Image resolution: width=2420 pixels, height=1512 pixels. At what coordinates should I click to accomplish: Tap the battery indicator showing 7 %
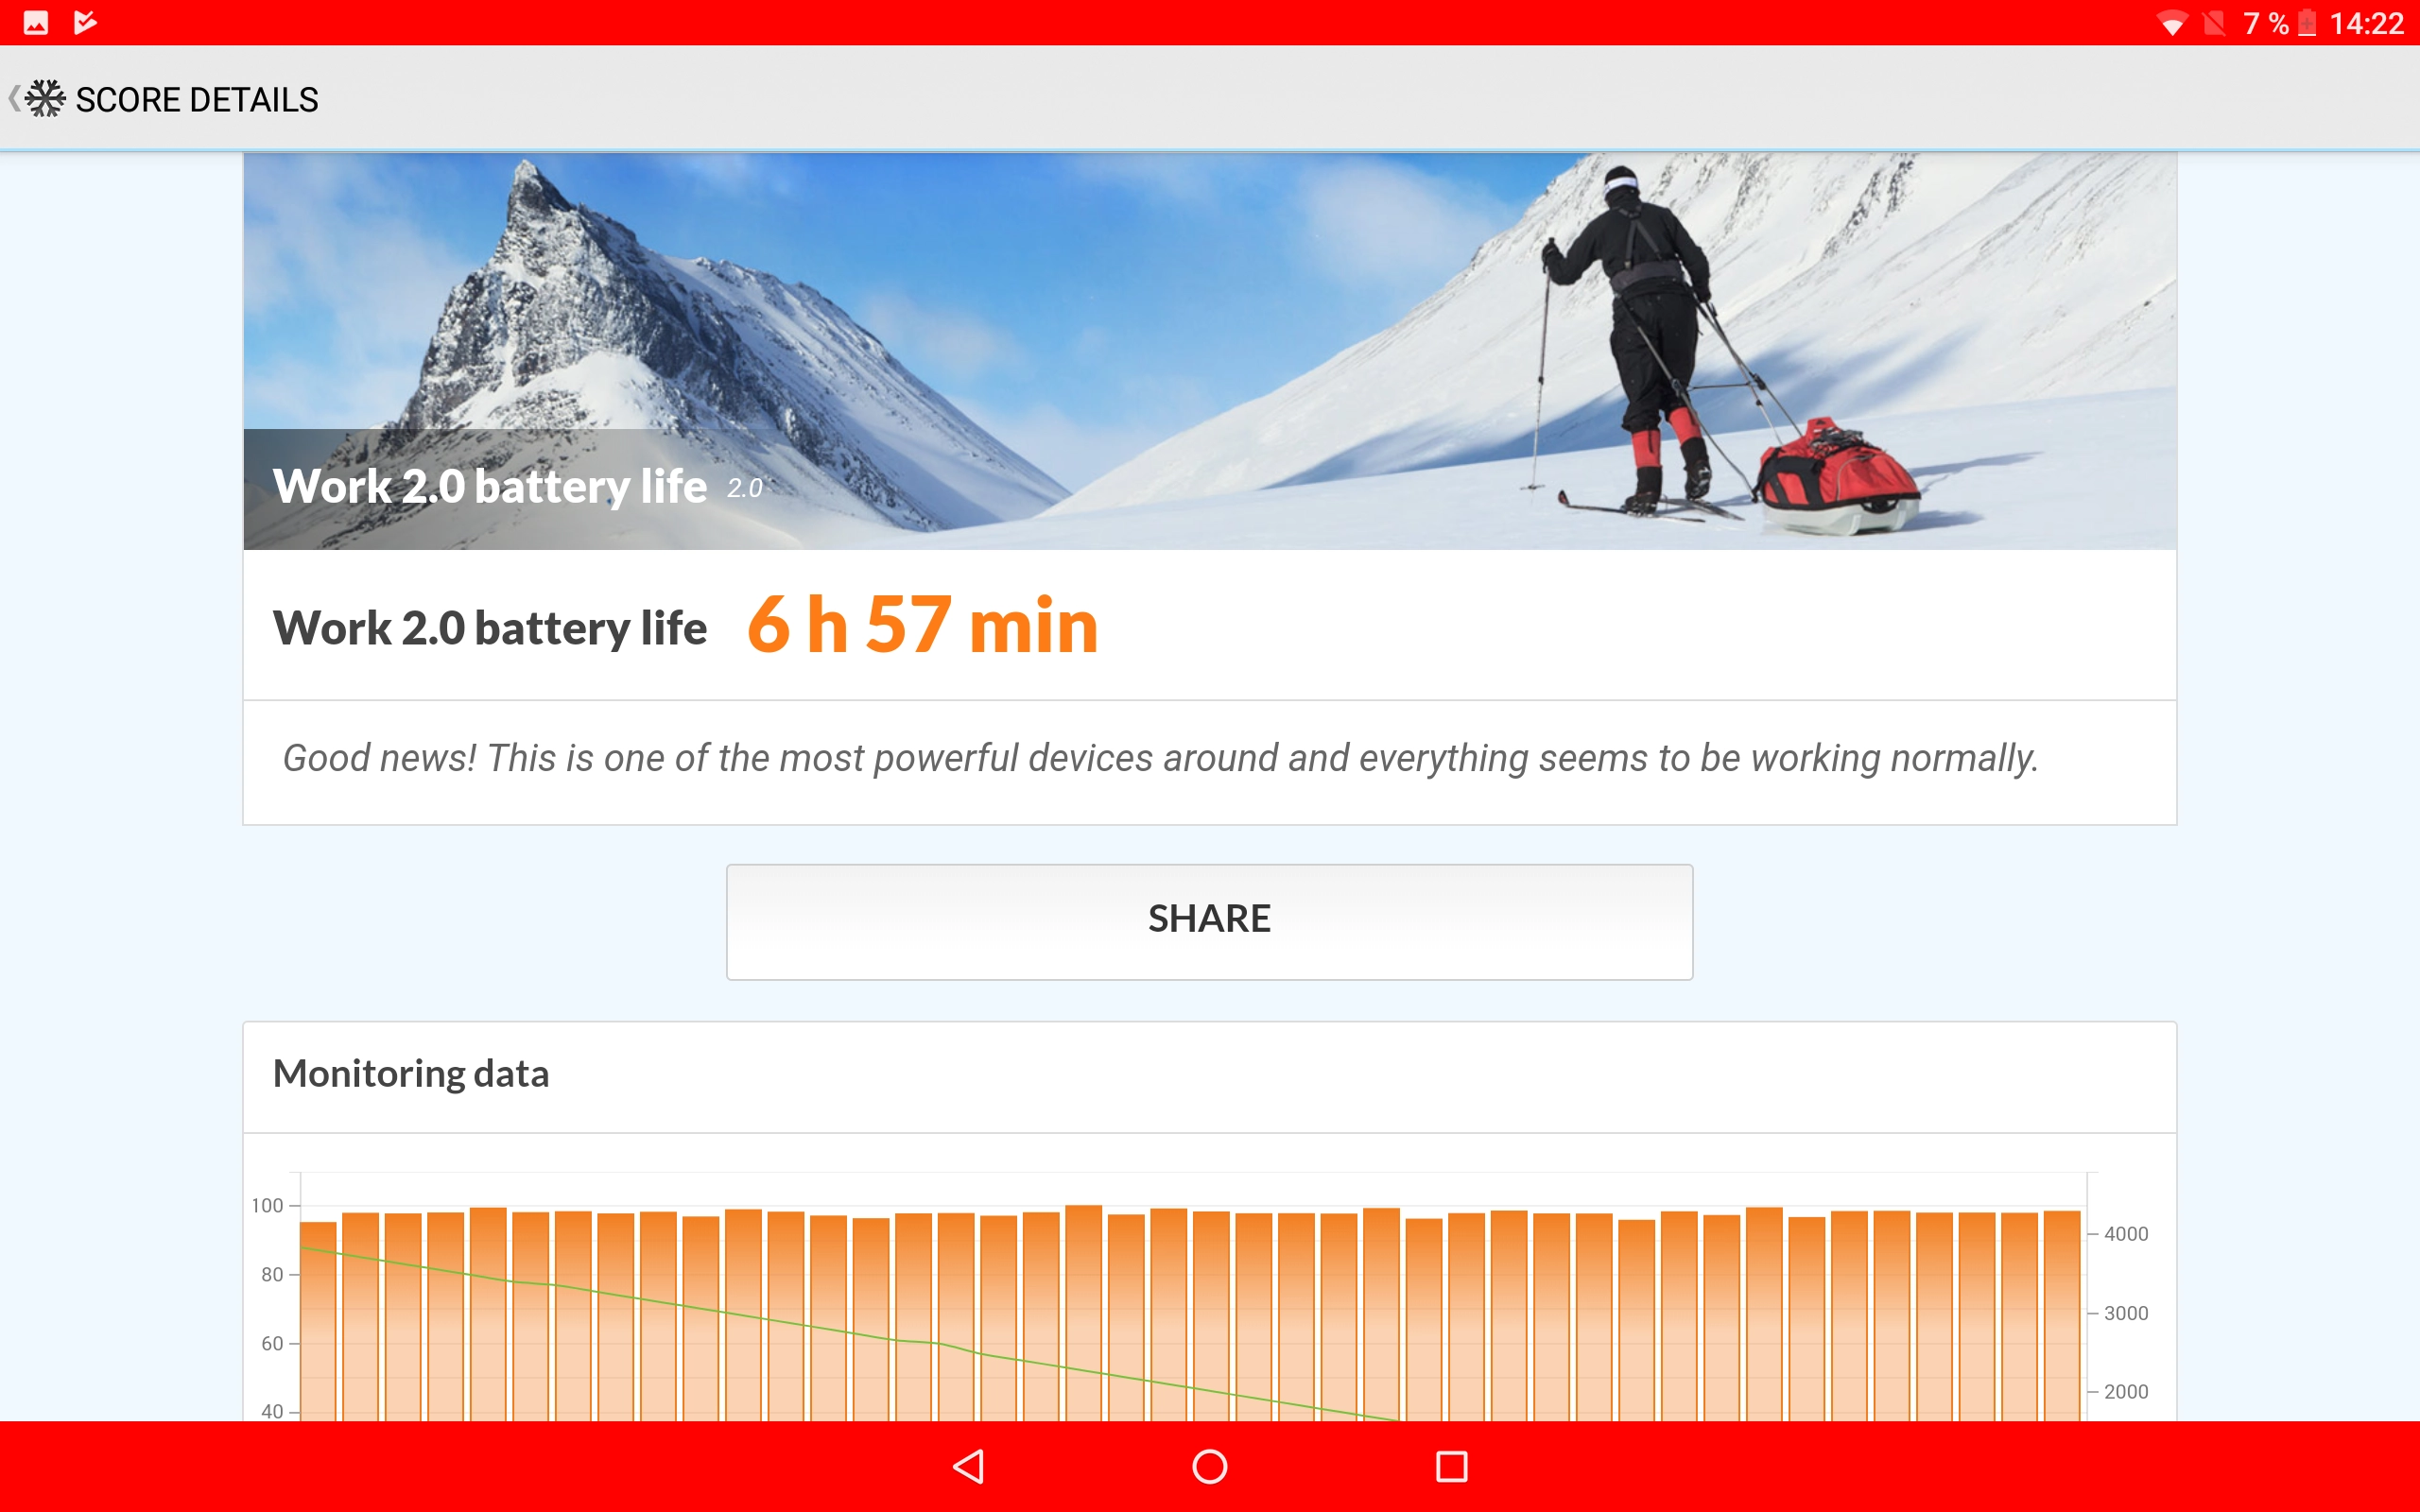(x=2278, y=23)
